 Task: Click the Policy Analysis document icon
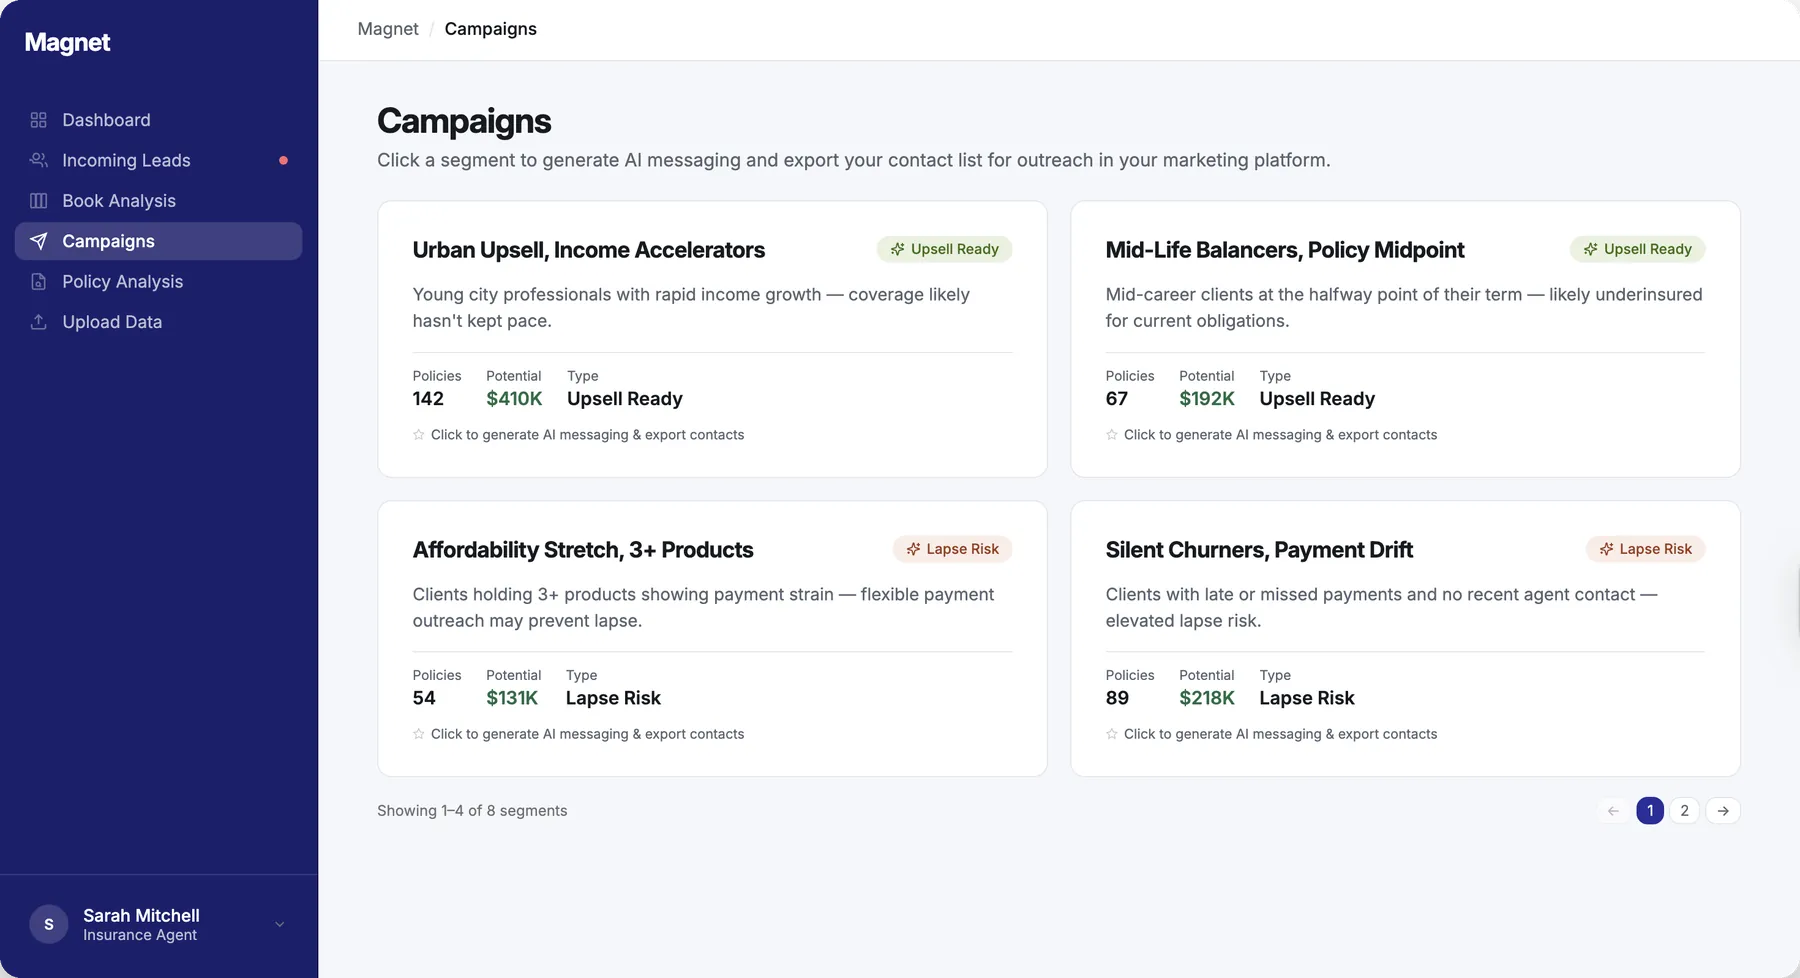point(38,282)
